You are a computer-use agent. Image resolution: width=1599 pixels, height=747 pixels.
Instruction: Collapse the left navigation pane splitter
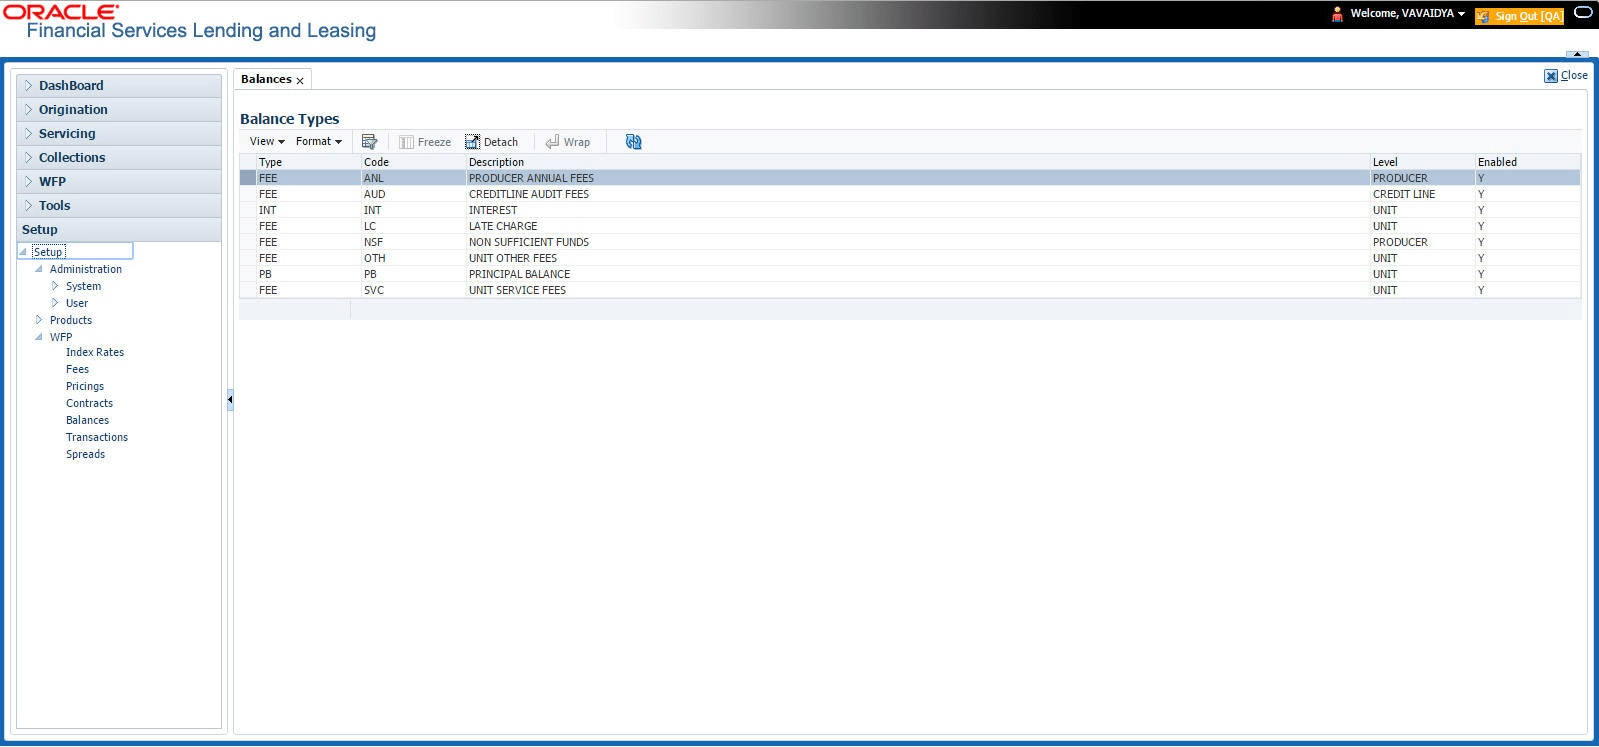(x=230, y=400)
